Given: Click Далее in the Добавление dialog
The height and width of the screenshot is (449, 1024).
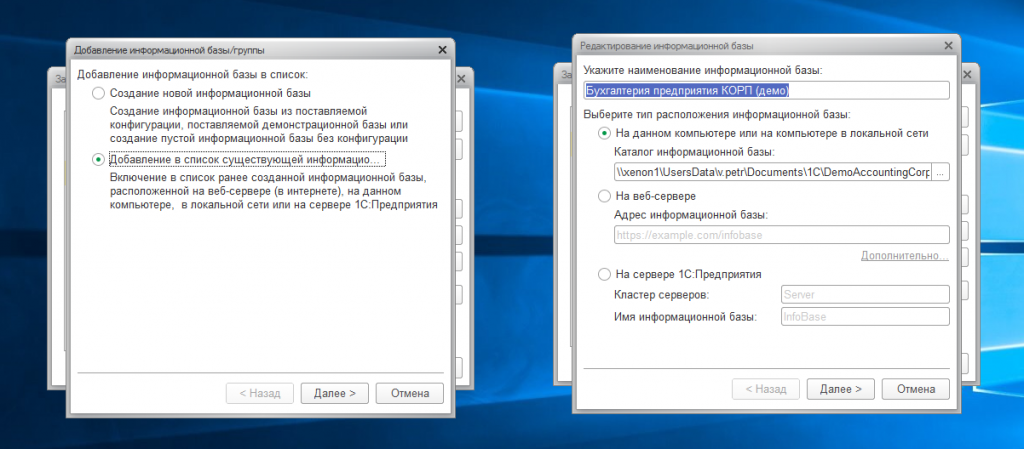Looking at the screenshot, I should click(x=334, y=394).
